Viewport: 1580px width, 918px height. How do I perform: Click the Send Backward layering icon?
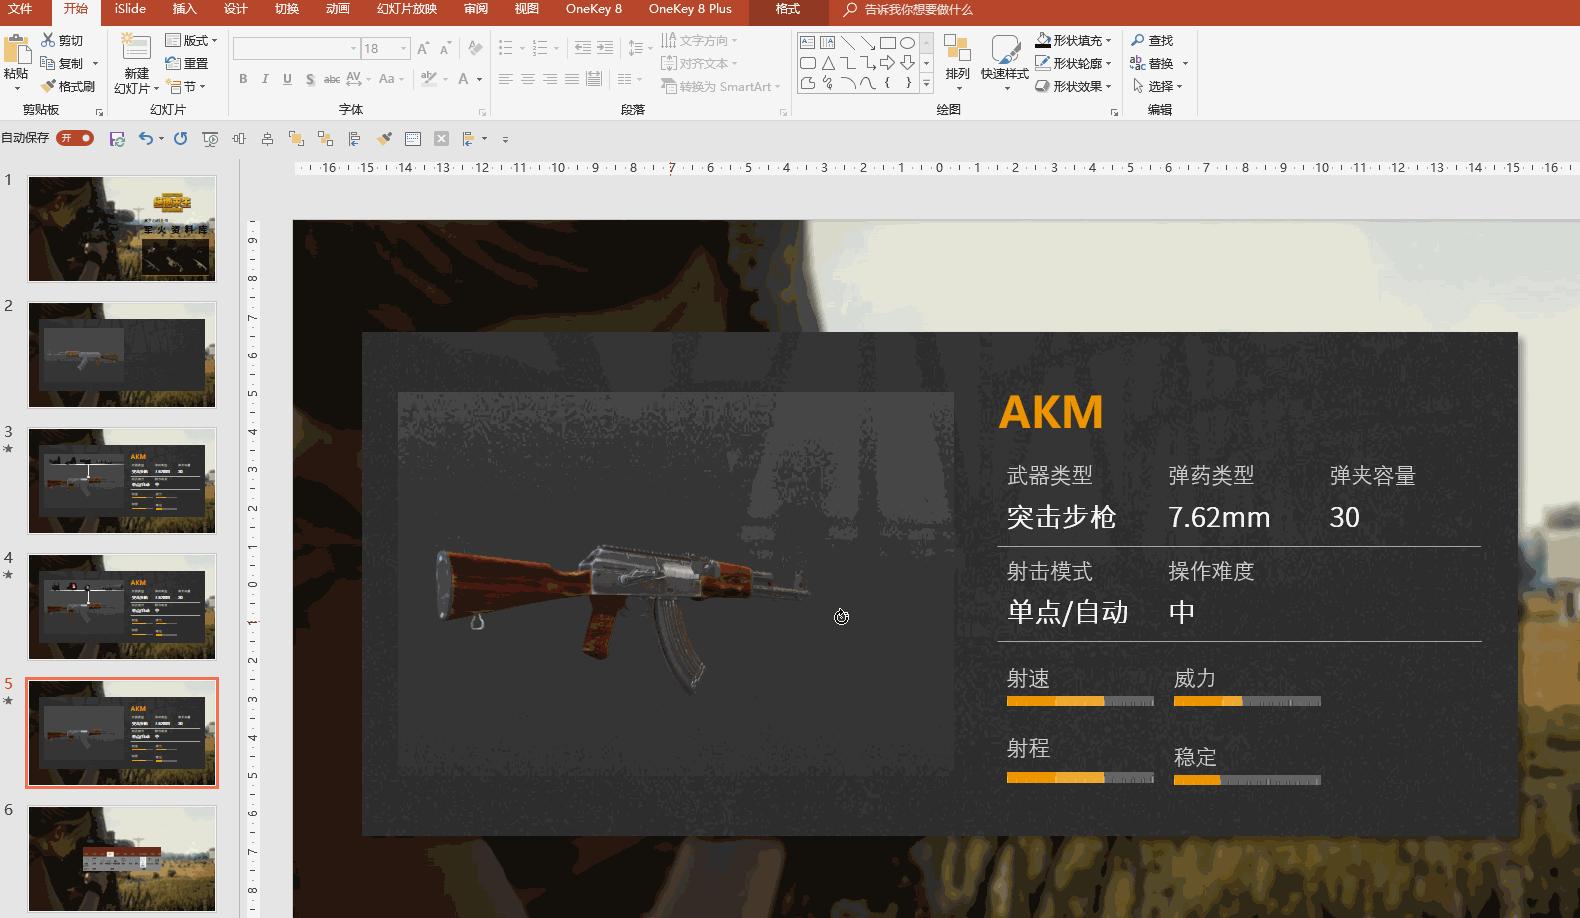(x=325, y=139)
